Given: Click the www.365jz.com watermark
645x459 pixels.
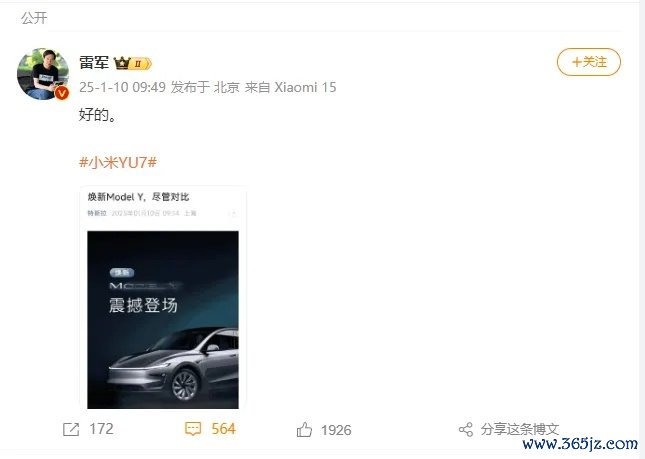Looking at the screenshot, I should tap(580, 444).
